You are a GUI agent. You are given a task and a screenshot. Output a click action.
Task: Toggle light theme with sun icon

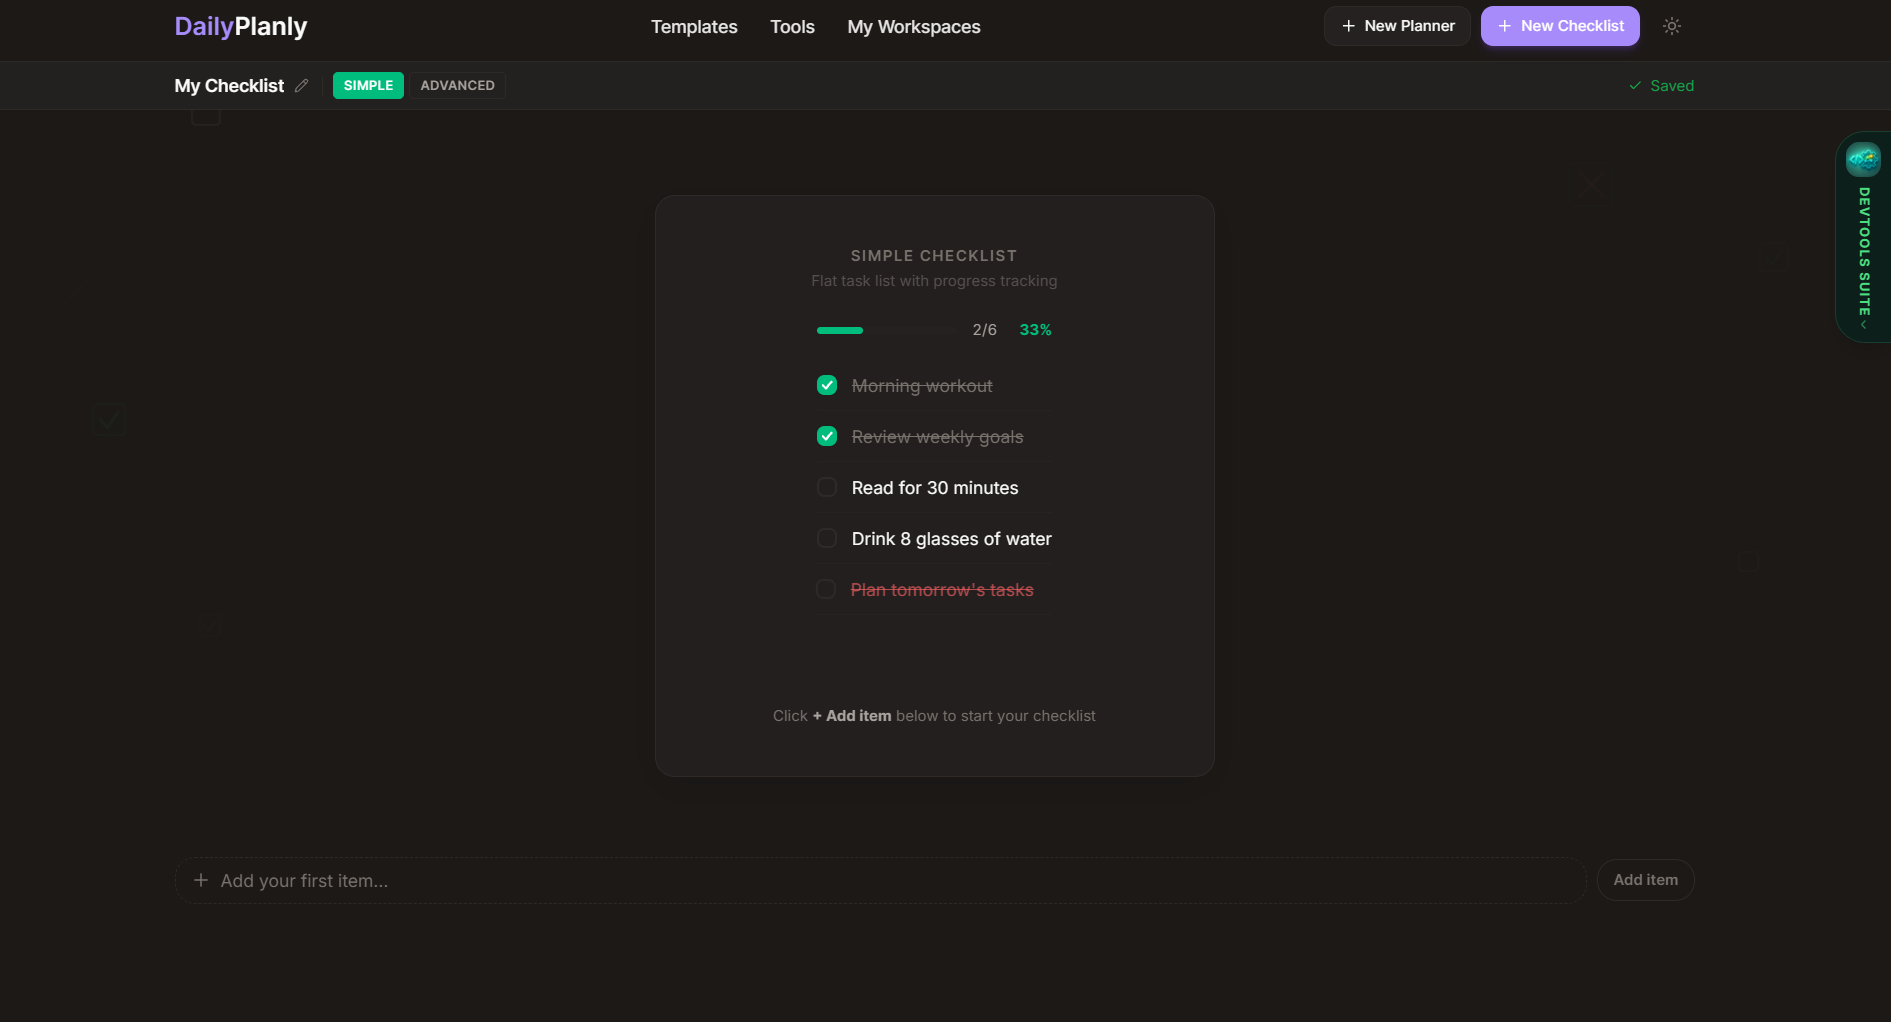point(1672,26)
